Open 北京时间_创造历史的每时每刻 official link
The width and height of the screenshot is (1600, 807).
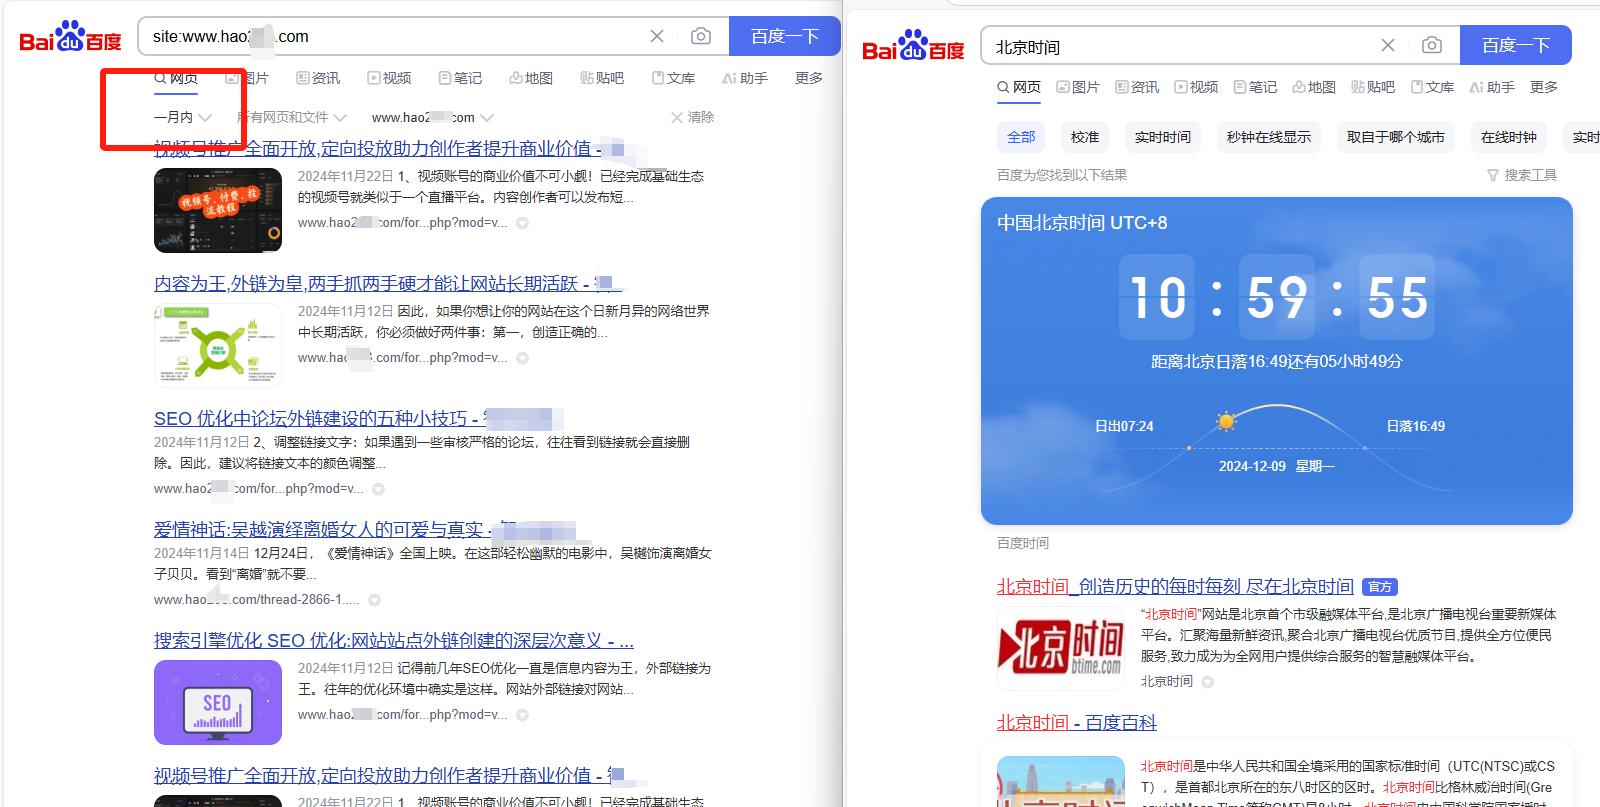pyautogui.click(x=1175, y=587)
